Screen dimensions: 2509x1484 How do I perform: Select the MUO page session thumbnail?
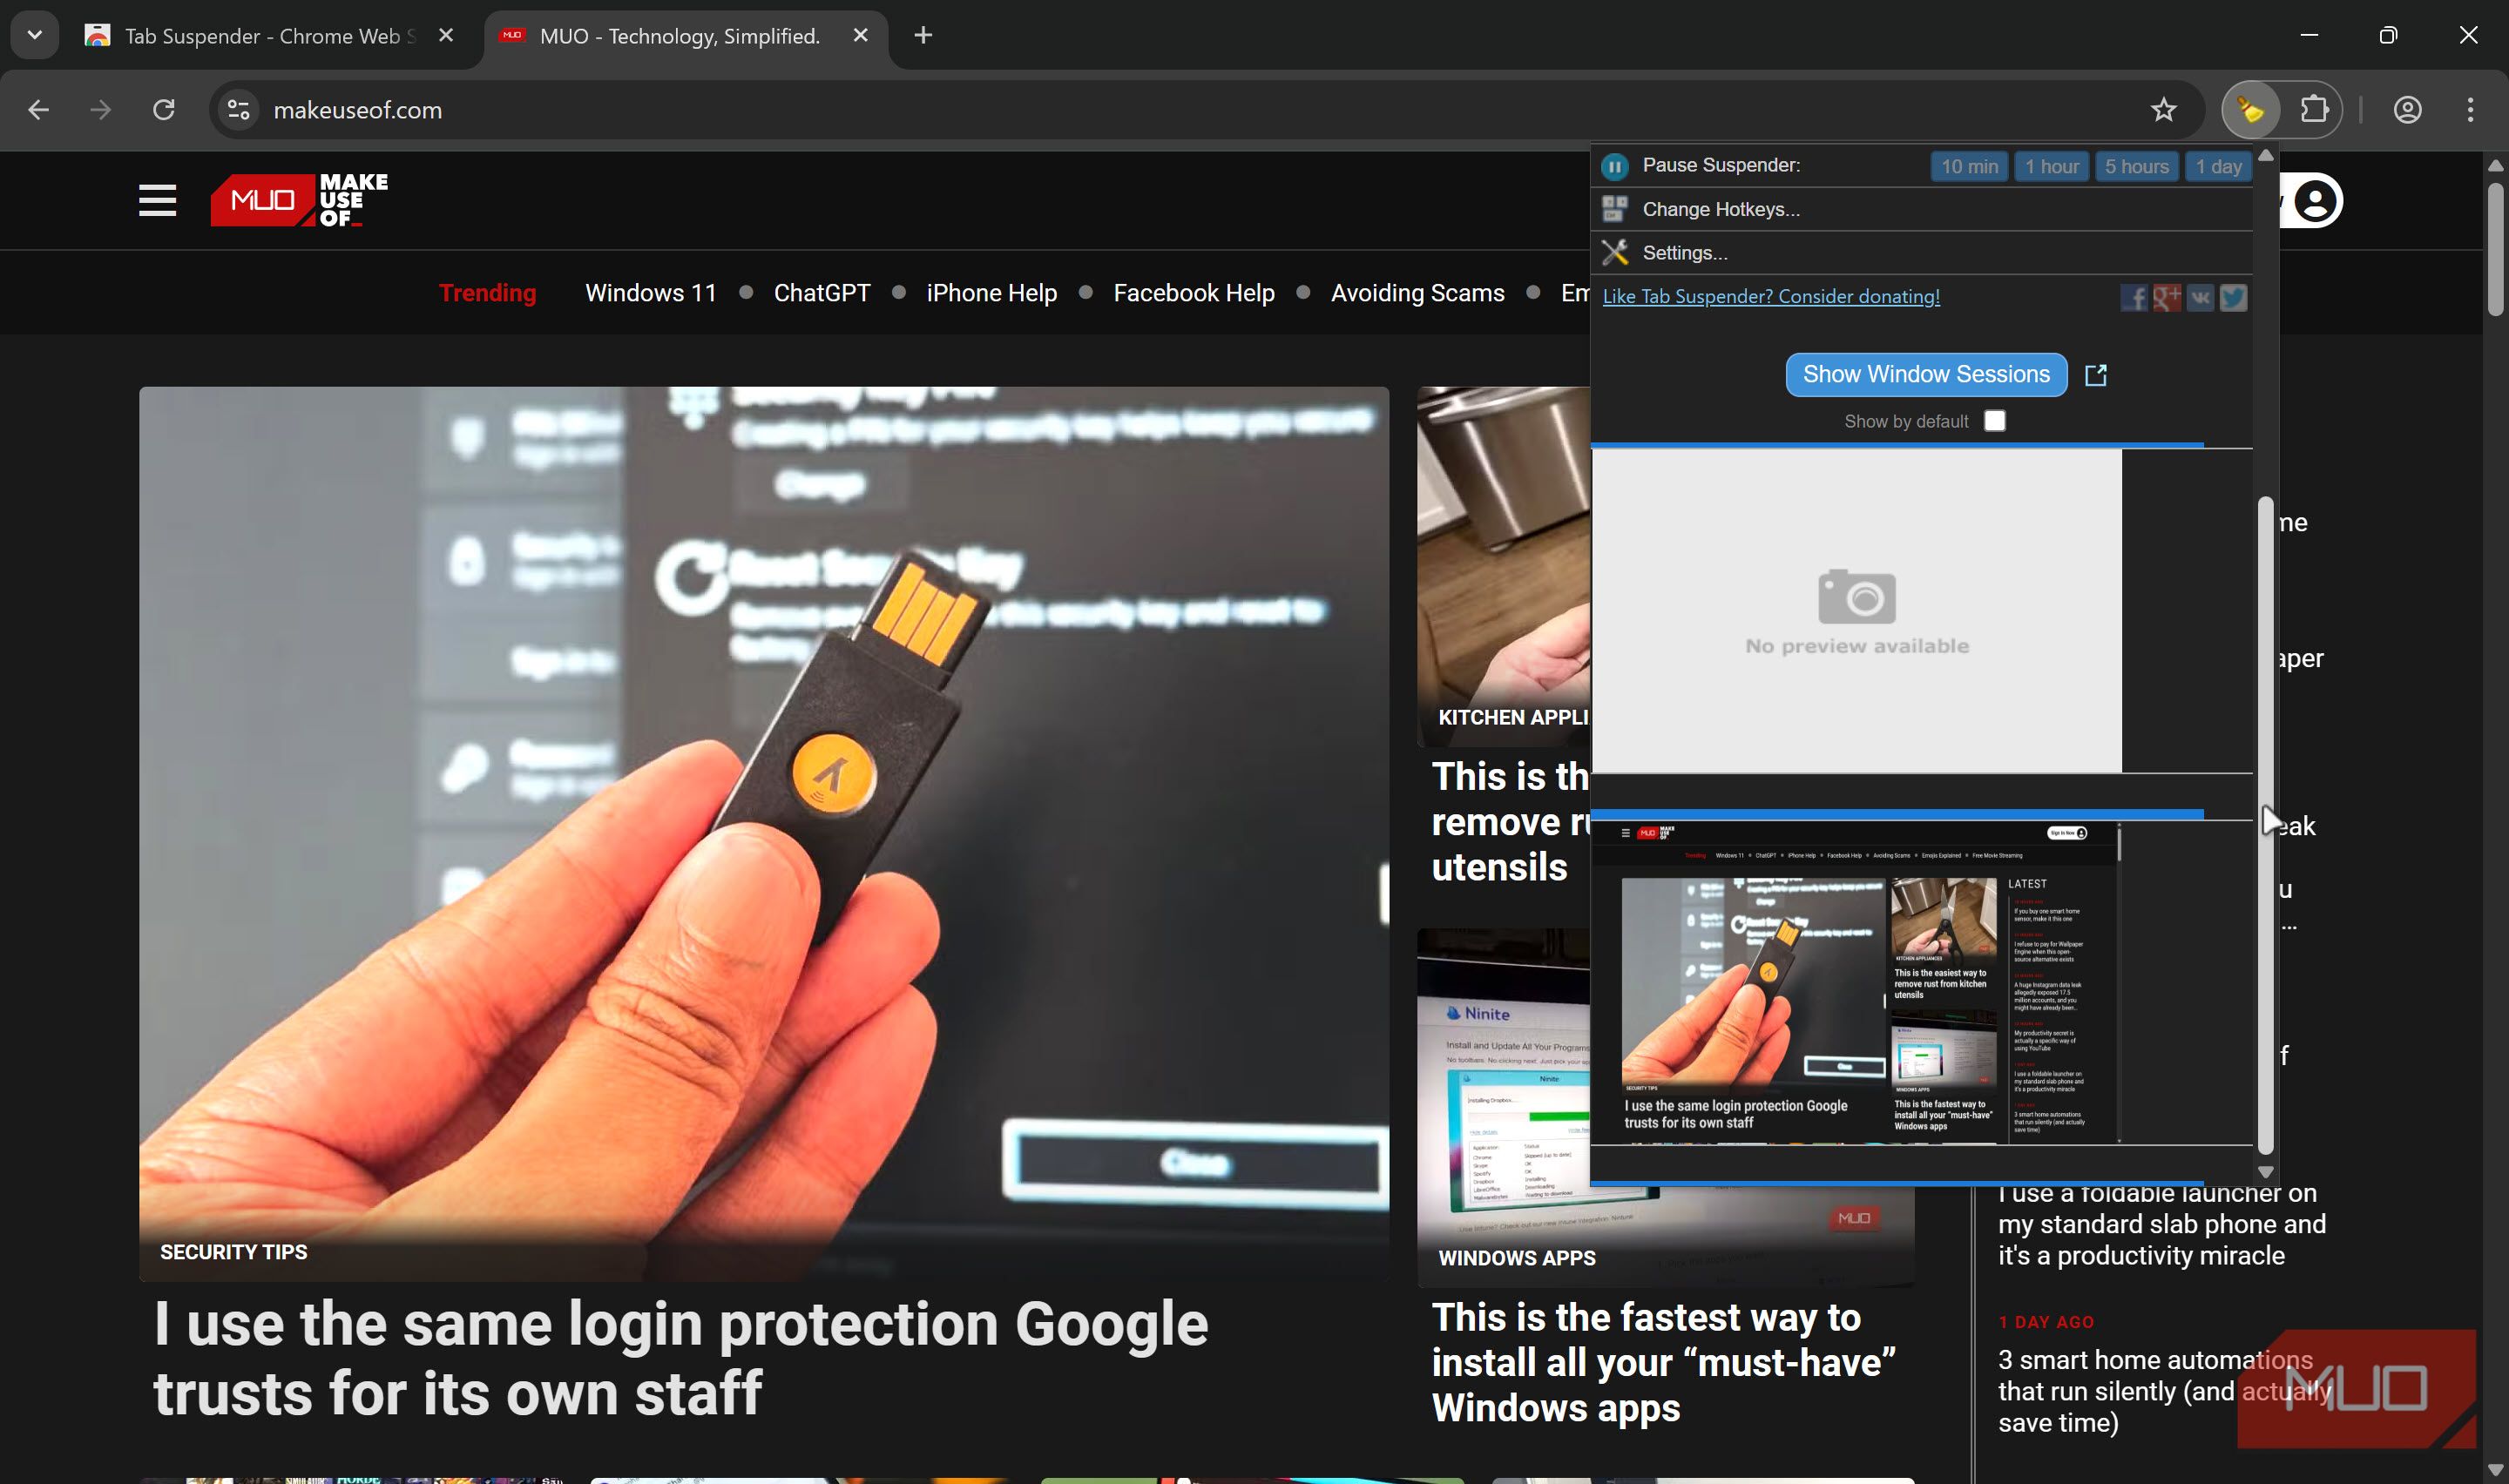(1856, 983)
